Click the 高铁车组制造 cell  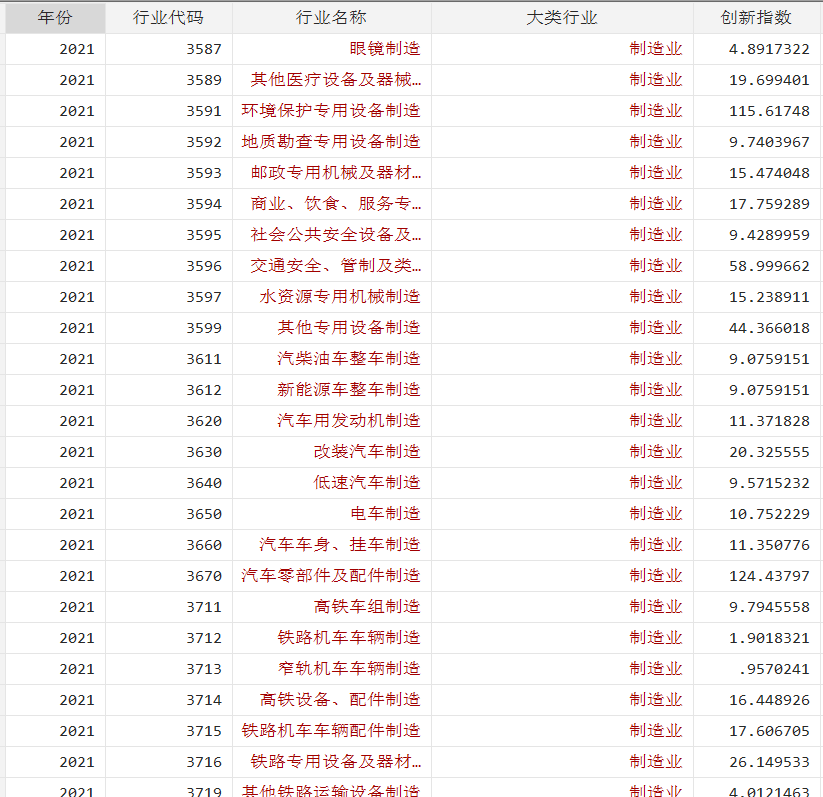tap(332, 607)
